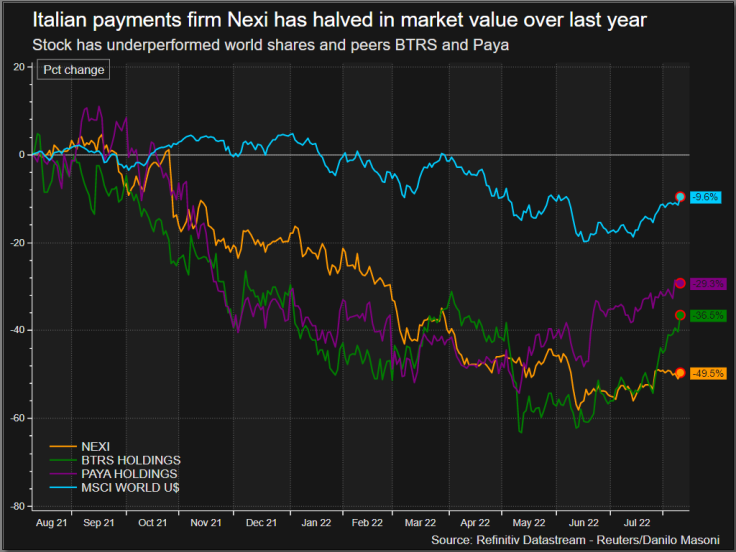Screen dimensions: 736x552
Task: Click the orange NEXI legend line swatch
Action: tap(63, 446)
